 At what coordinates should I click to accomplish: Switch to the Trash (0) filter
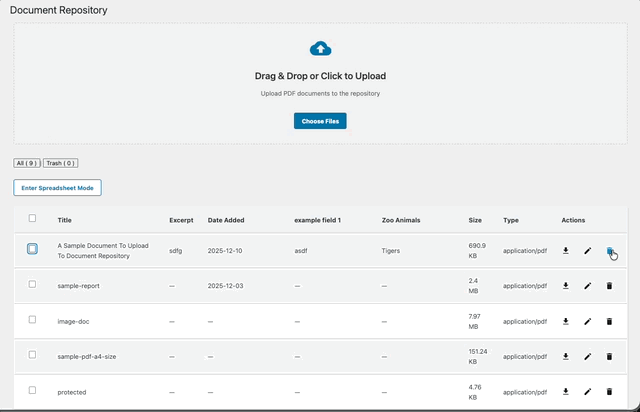pyautogui.click(x=60, y=163)
